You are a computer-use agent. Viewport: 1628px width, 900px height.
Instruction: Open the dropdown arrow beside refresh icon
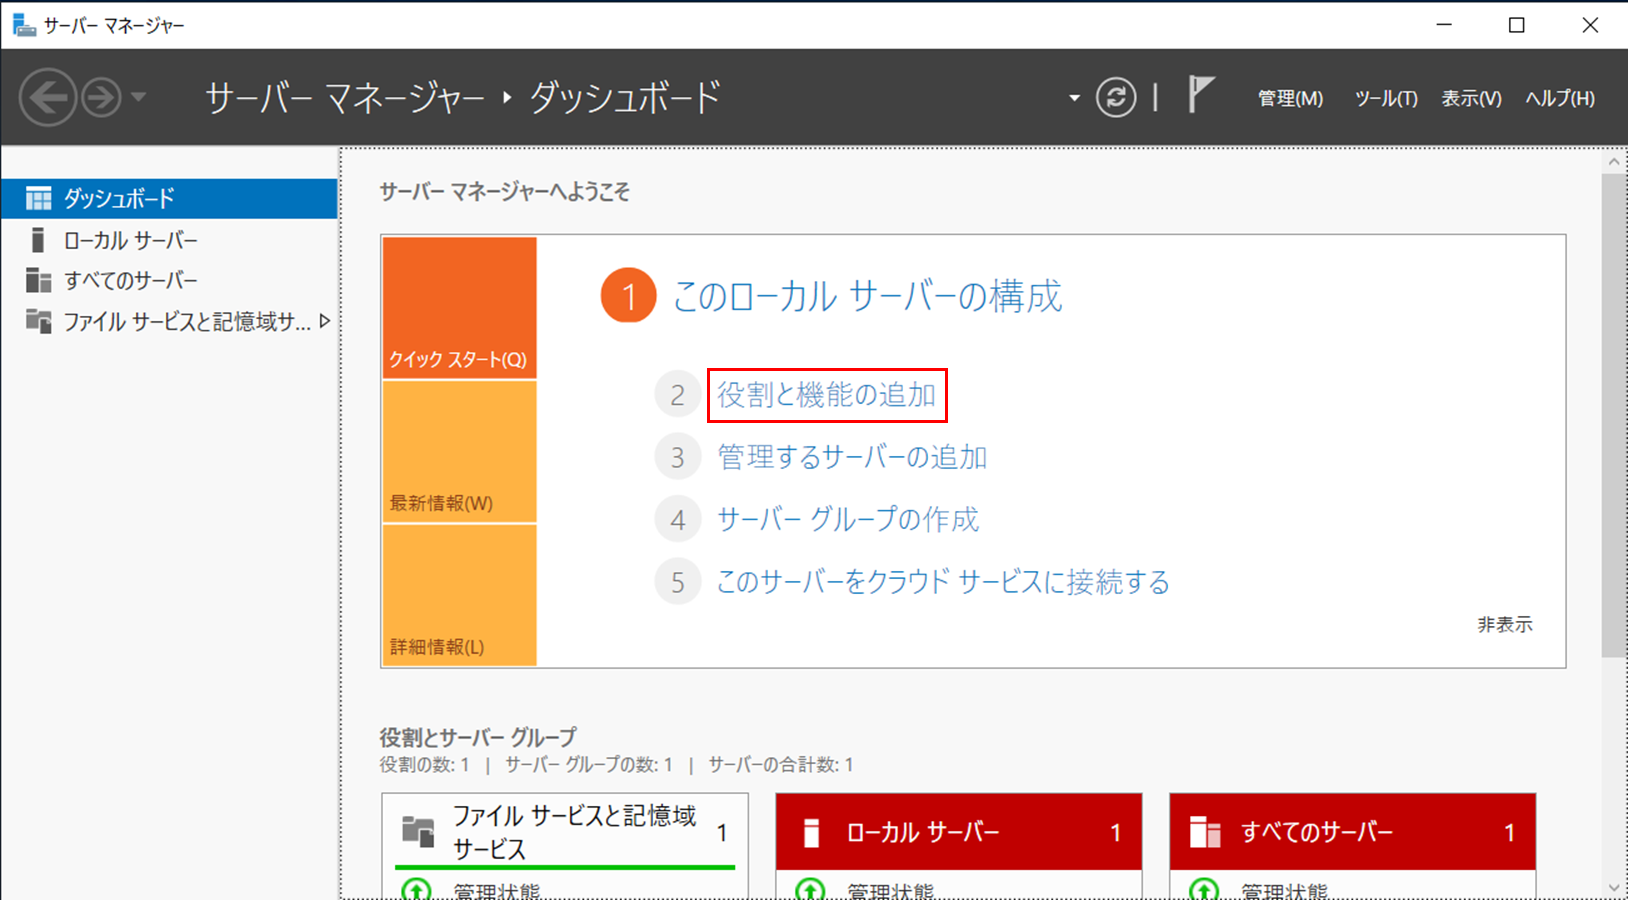[1074, 98]
